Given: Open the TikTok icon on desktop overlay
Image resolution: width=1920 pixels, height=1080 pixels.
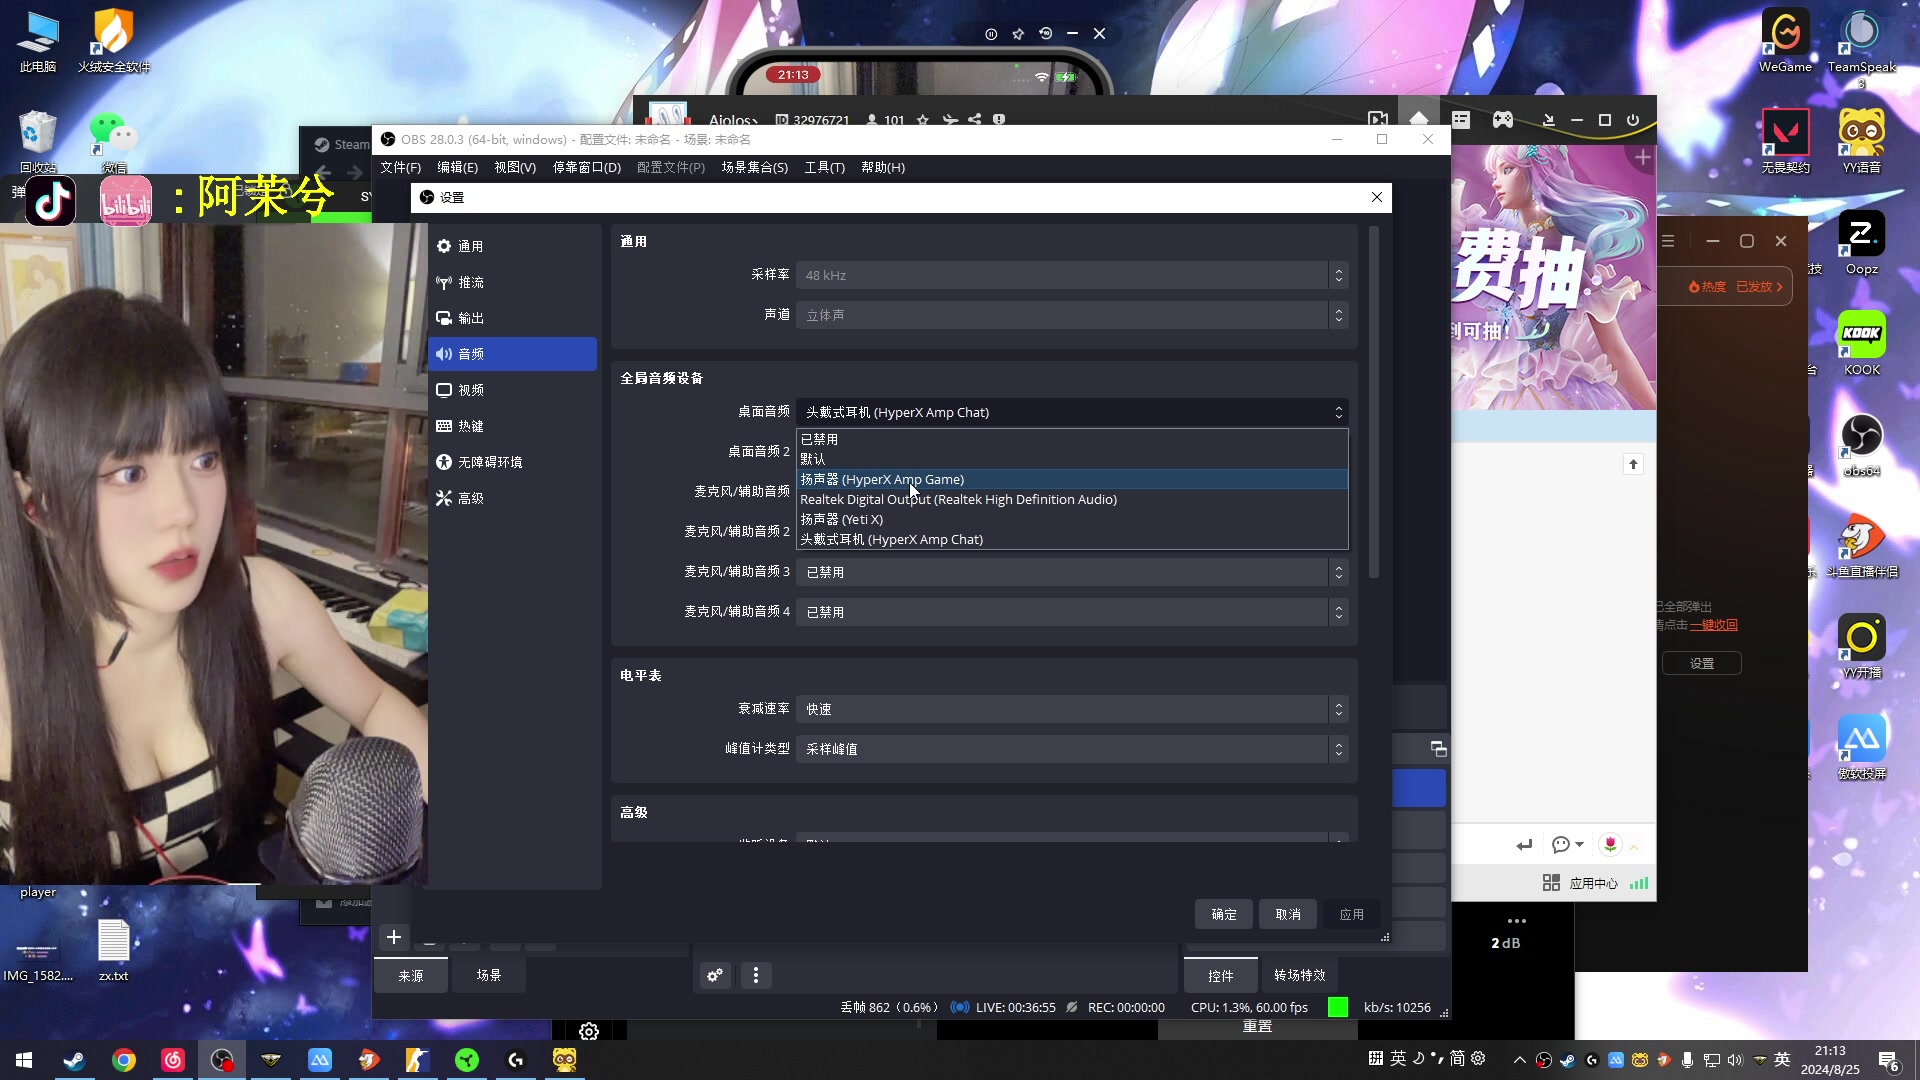Looking at the screenshot, I should coord(51,201).
